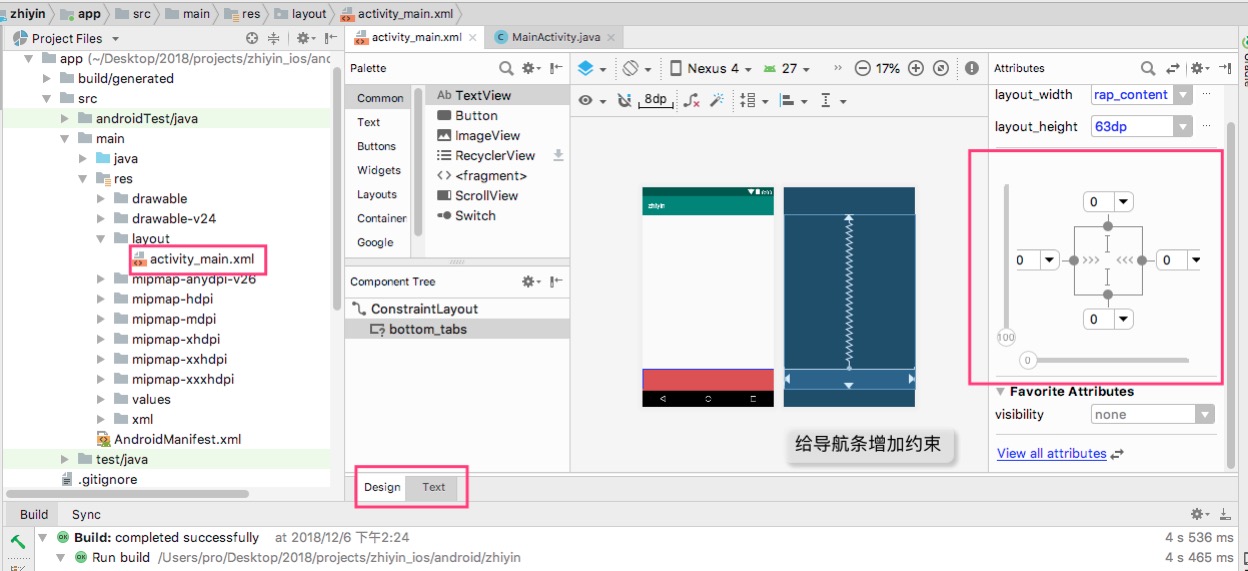The width and height of the screenshot is (1248, 571).
Task: Select bottom_tabs in Component Tree
Action: [x=428, y=329]
